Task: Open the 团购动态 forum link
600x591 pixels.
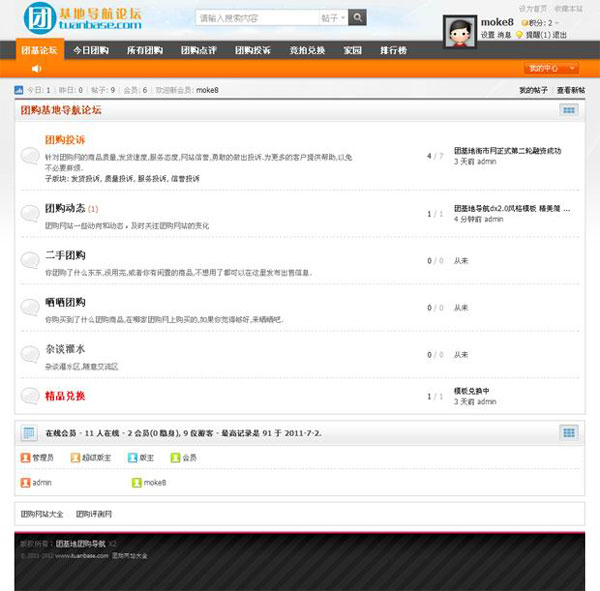Action: [x=65, y=209]
